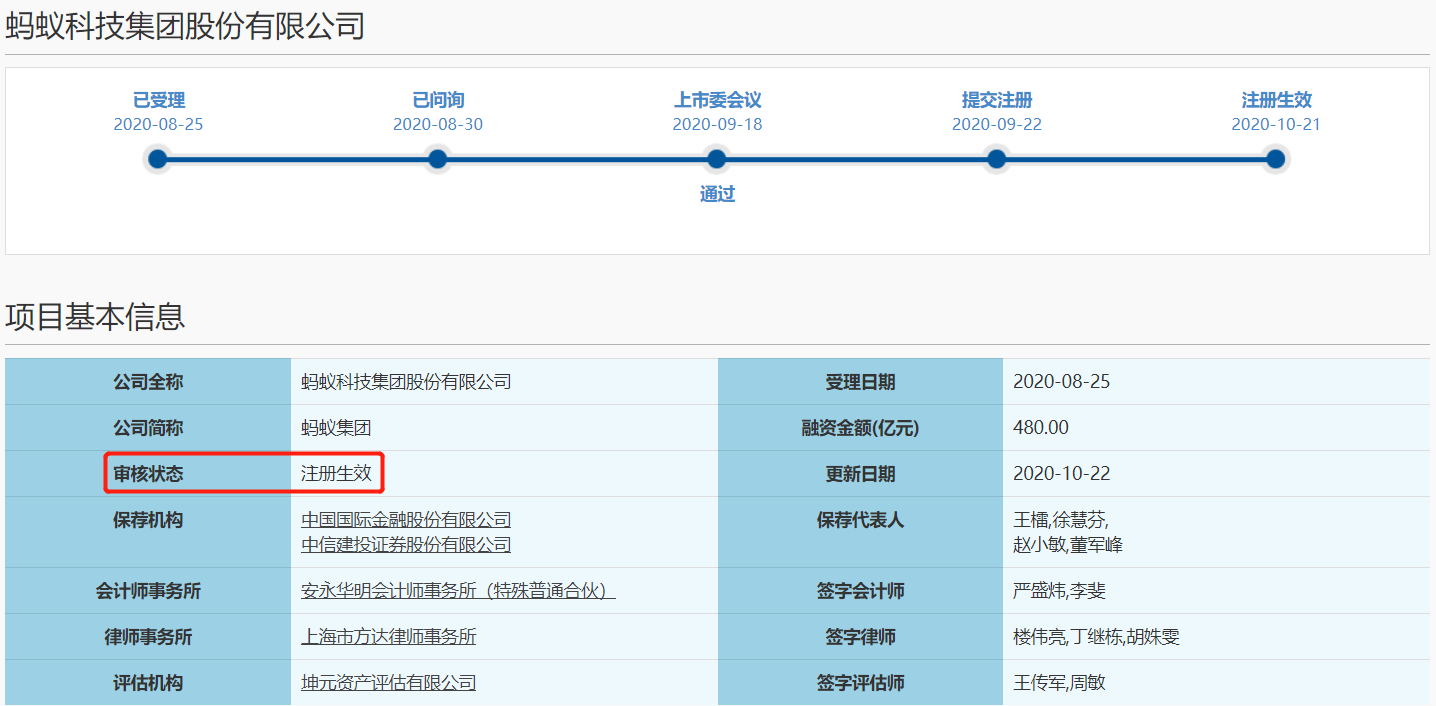Open the 上海市方达律师事务所 law firm link
The width and height of the screenshot is (1436, 706).
tap(389, 637)
